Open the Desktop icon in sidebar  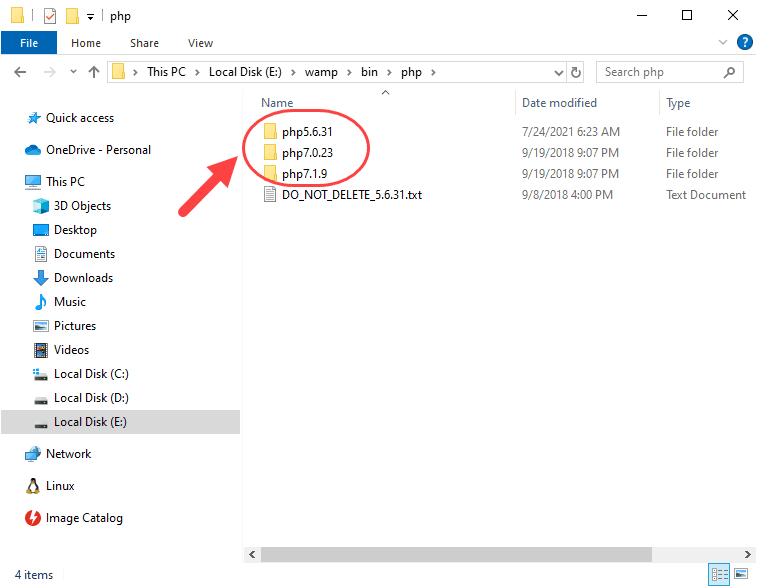click(41, 230)
